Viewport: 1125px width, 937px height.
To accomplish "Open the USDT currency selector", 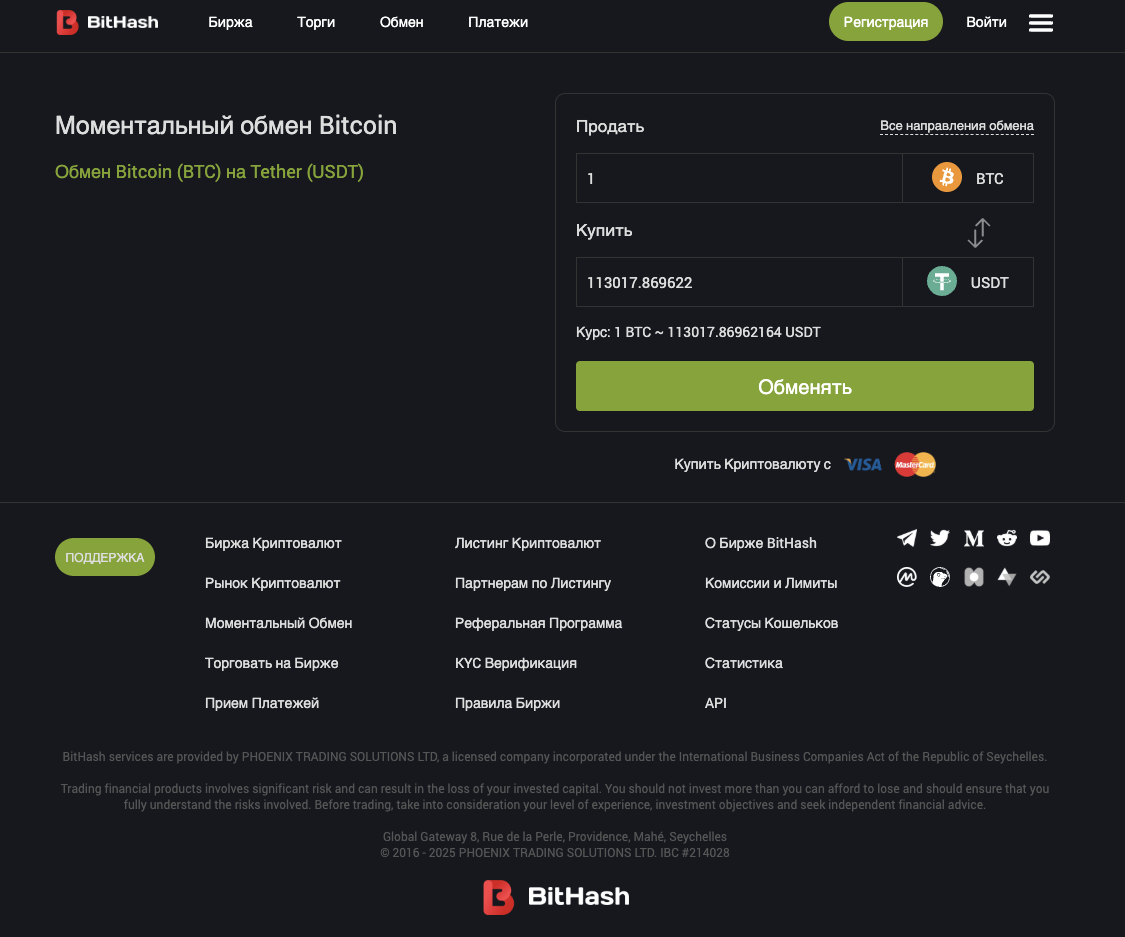I will pyautogui.click(x=967, y=282).
